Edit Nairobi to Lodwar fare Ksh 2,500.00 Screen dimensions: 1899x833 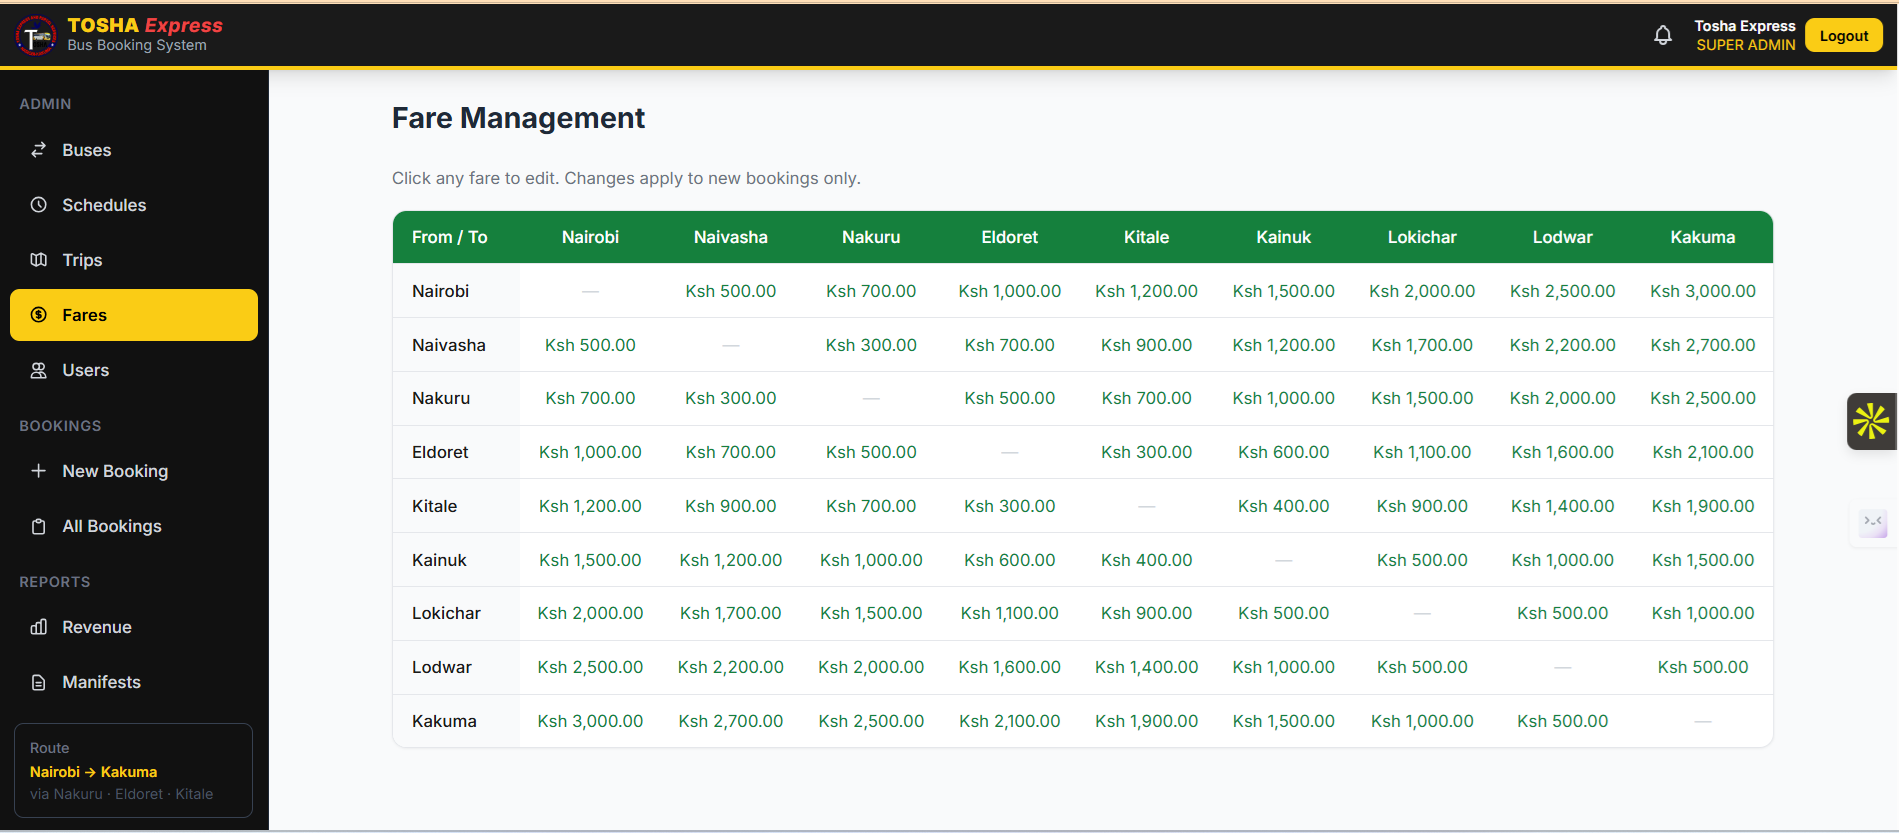[1563, 291]
